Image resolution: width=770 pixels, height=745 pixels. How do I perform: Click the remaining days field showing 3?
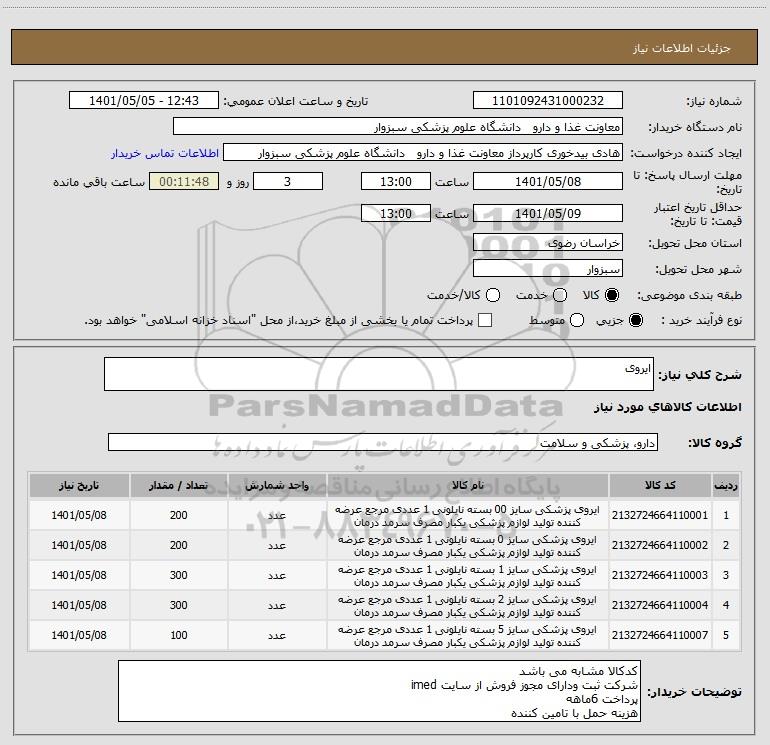coord(288,181)
